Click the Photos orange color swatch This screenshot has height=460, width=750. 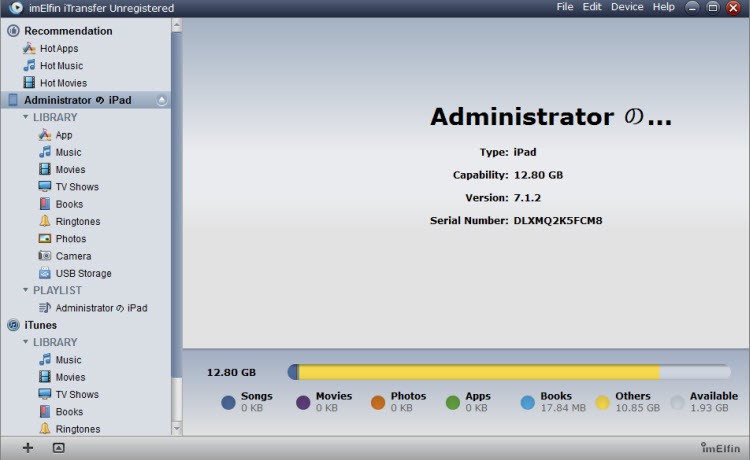[378, 403]
